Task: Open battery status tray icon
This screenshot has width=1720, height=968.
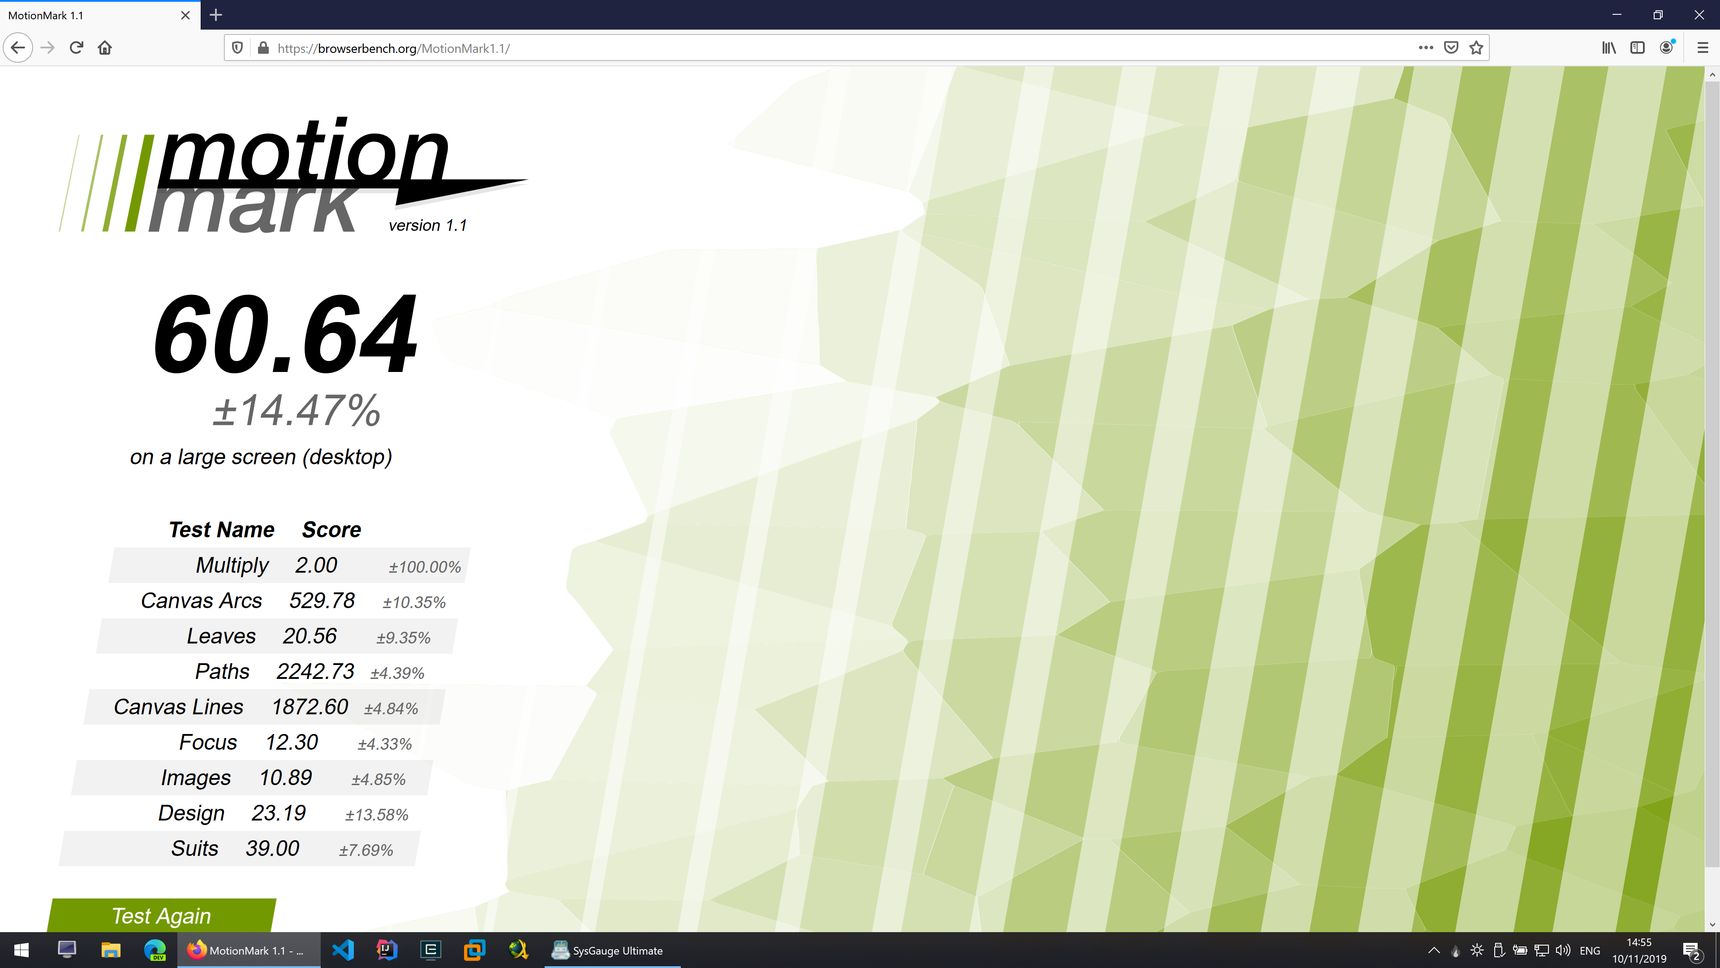Action: [x=1519, y=950]
